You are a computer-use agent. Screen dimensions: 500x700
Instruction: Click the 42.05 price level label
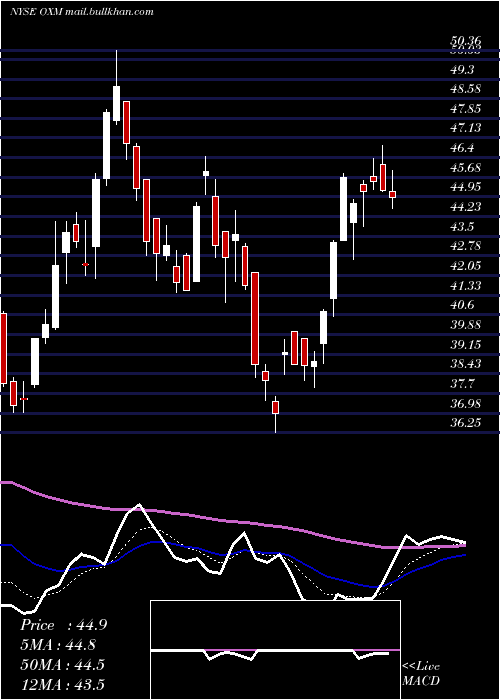pos(465,265)
